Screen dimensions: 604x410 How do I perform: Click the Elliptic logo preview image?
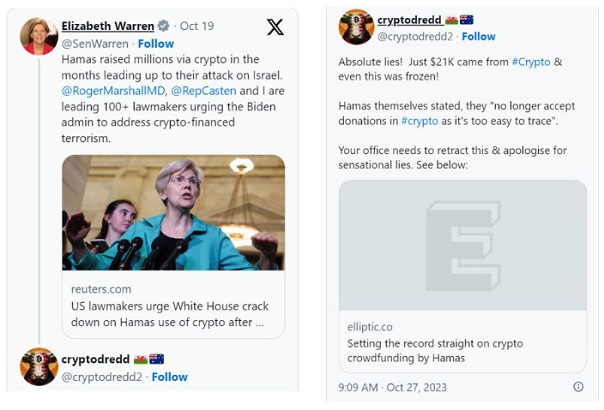click(x=463, y=245)
